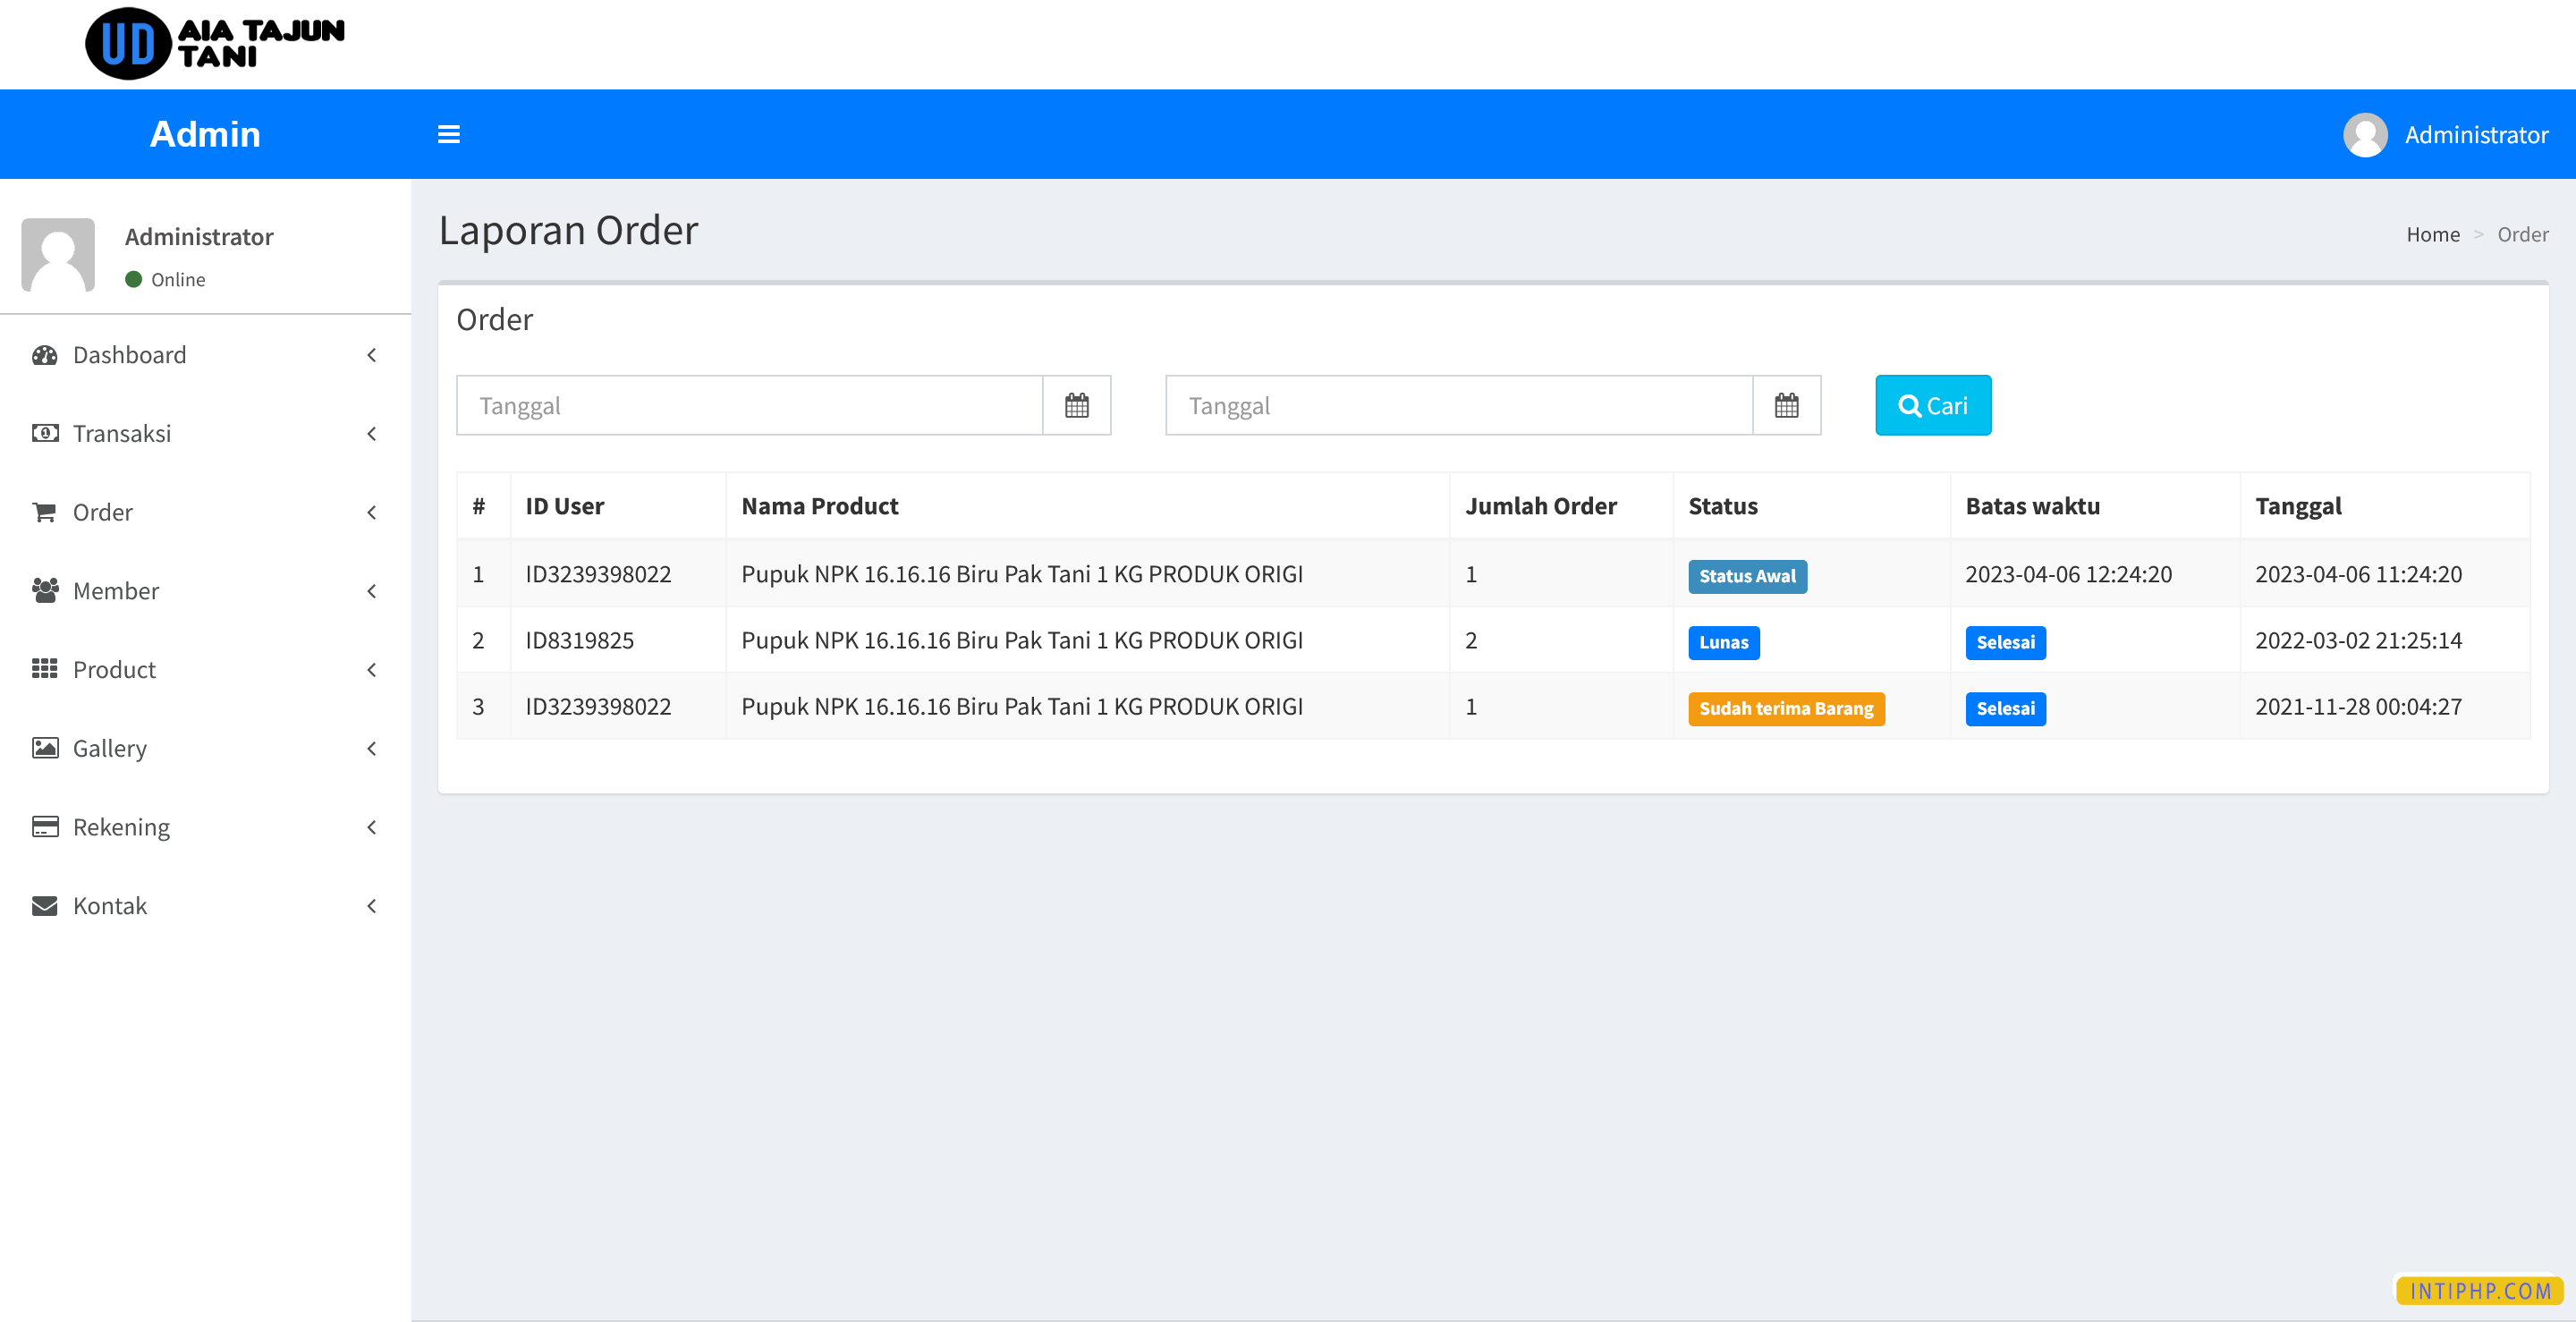Viewport: 2576px width, 1322px height.
Task: Open the Rekening menu item
Action: [121, 827]
